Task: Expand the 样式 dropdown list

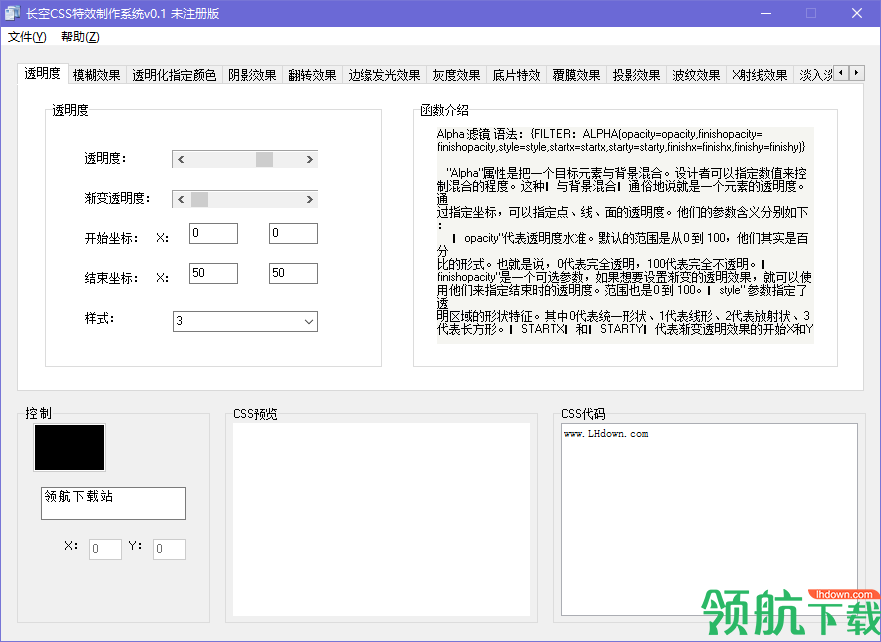Action: (308, 322)
